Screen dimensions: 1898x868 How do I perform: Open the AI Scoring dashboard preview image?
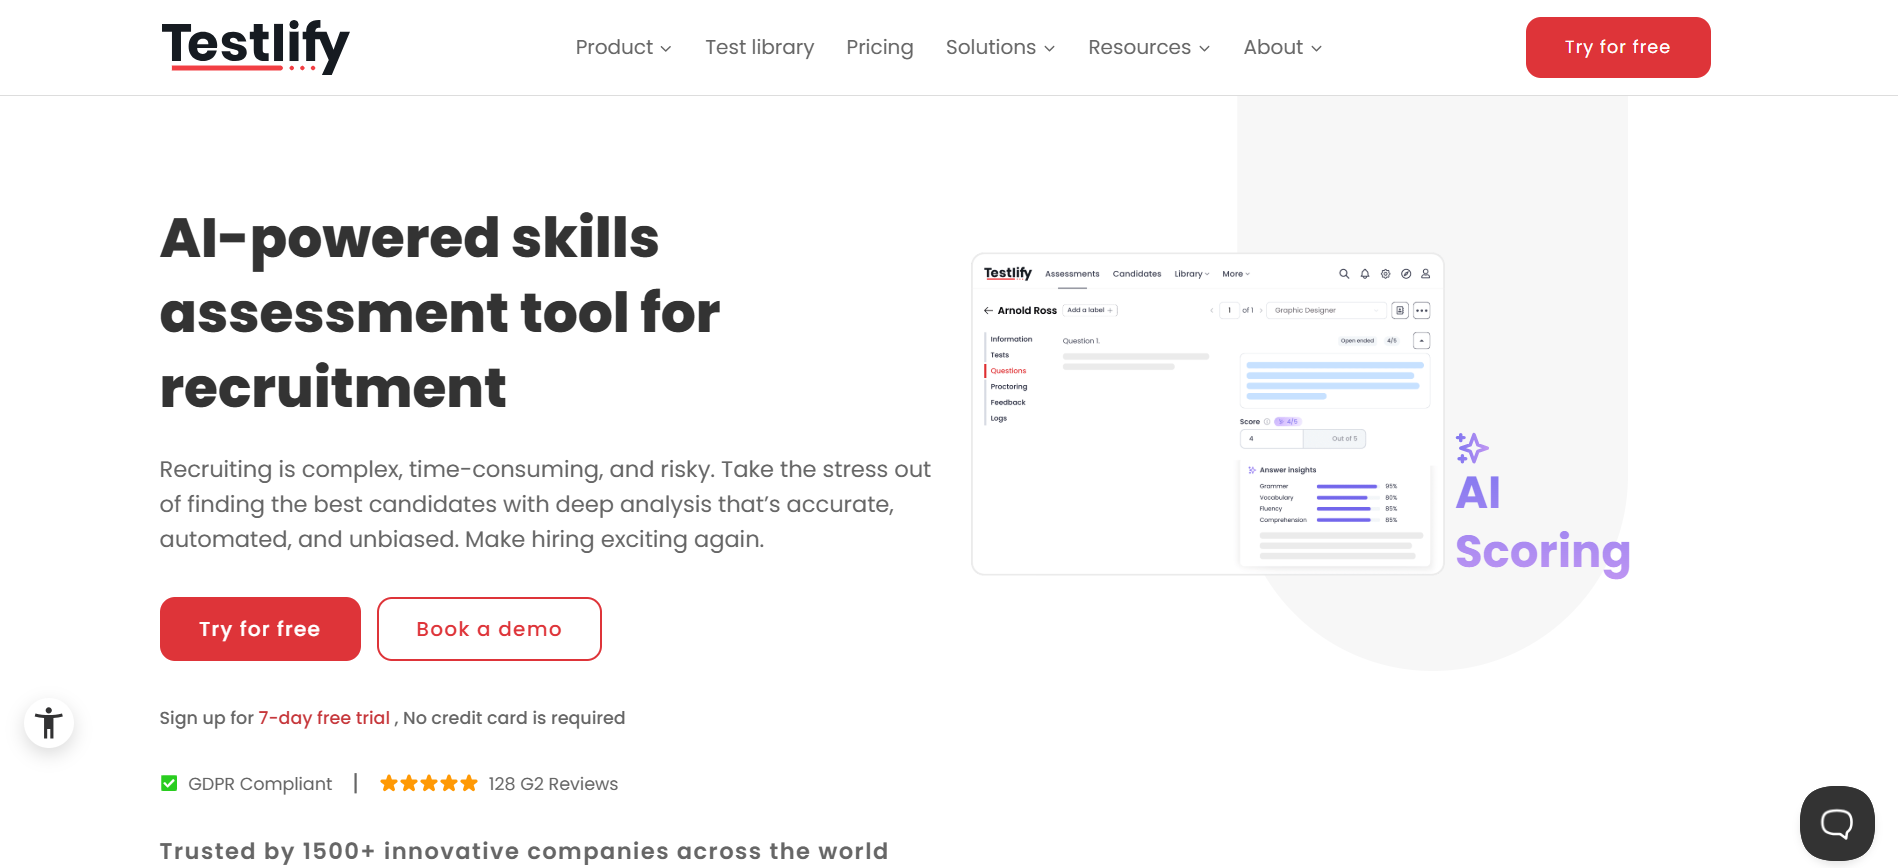tap(1207, 414)
